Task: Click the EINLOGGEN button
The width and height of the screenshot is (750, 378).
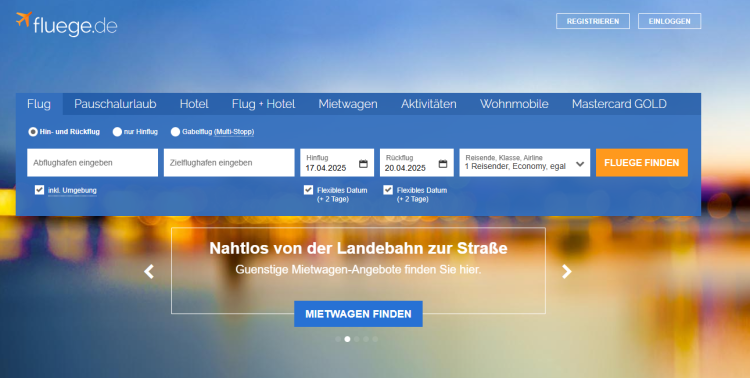Action: click(x=670, y=21)
